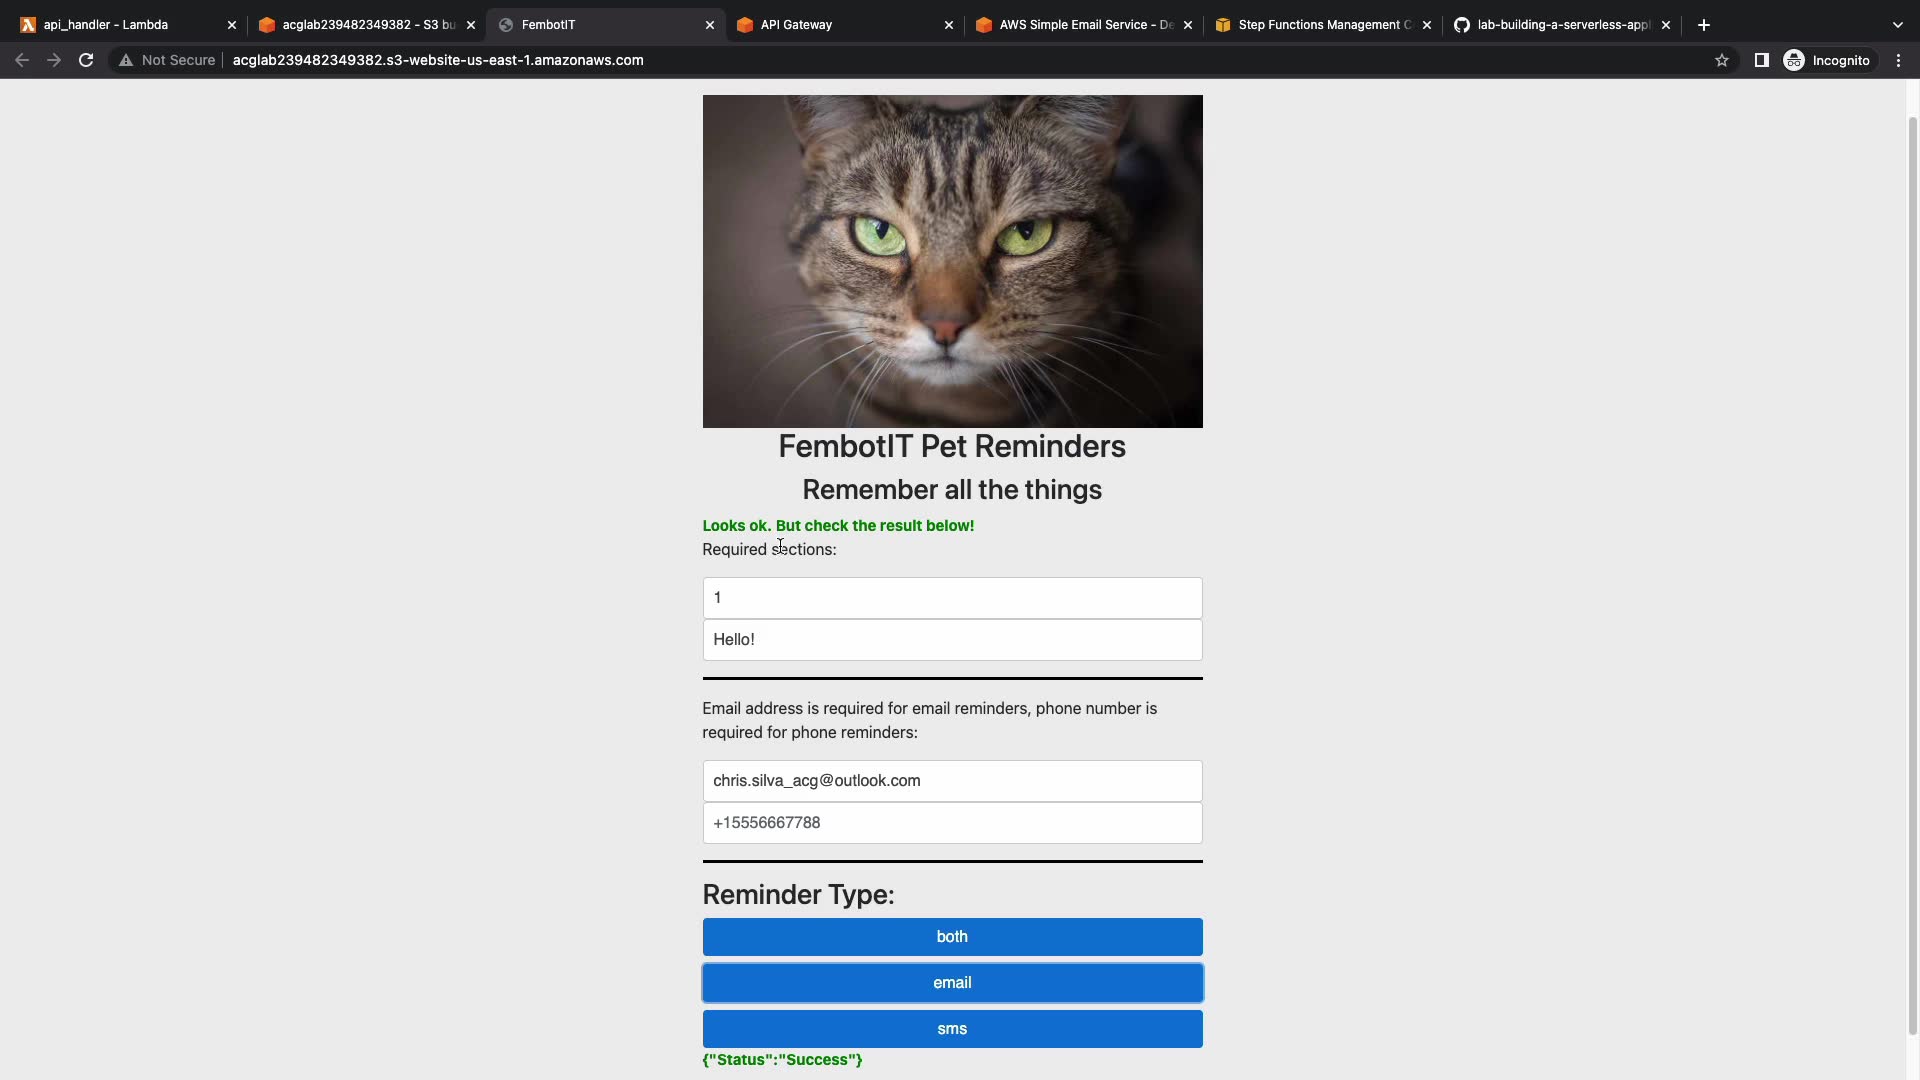1920x1080 pixels.
Task: Open the side panel icon
Action: click(x=1761, y=60)
